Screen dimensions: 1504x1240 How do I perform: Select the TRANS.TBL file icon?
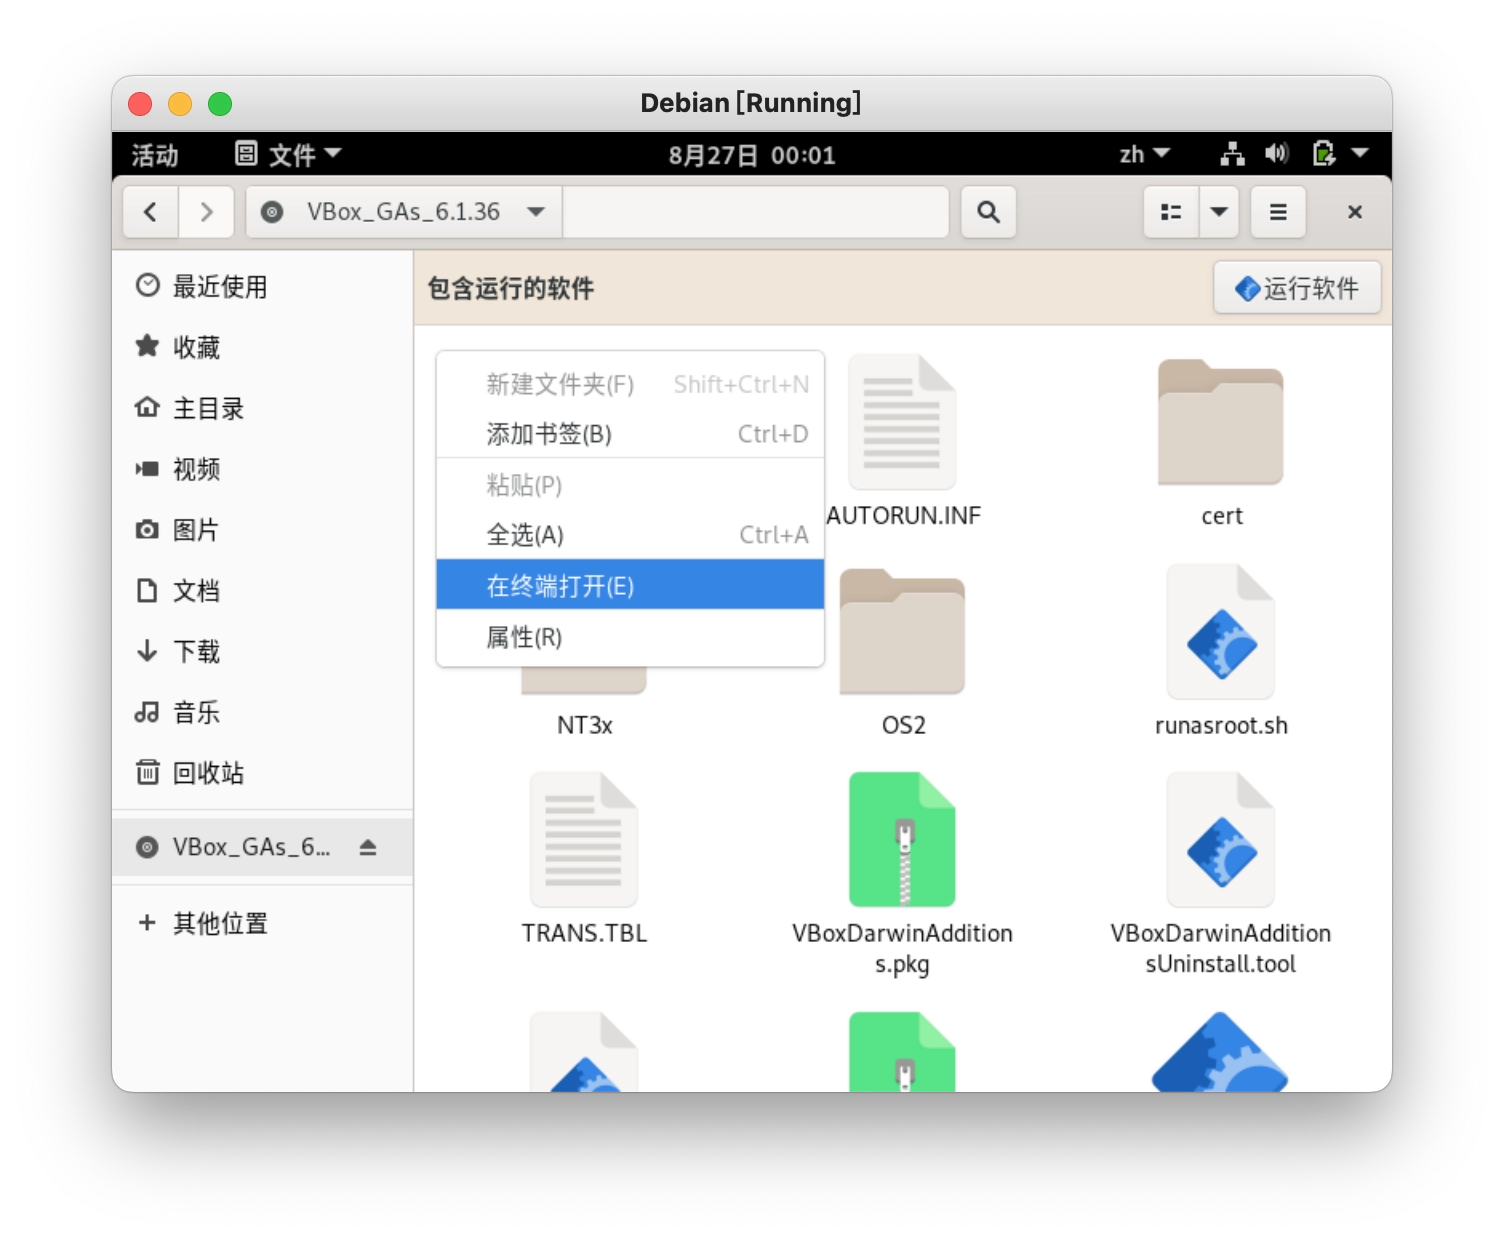[x=584, y=840]
